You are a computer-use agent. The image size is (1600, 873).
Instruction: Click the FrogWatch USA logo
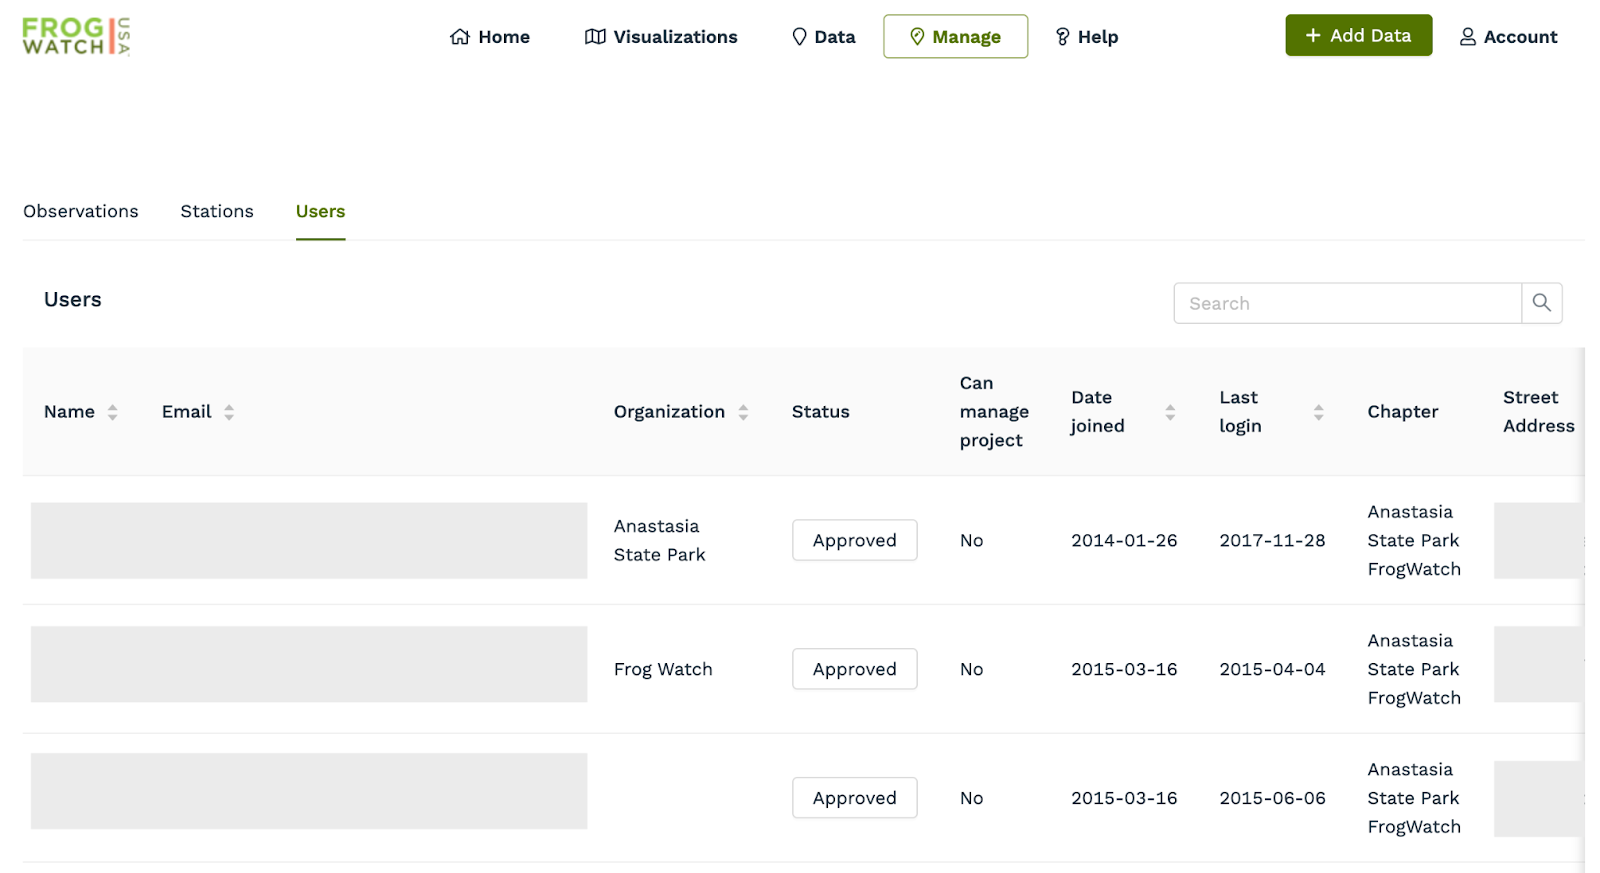[x=76, y=36]
